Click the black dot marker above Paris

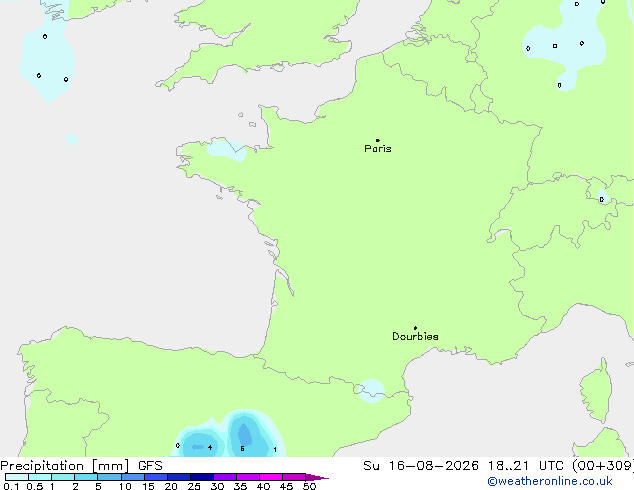(x=378, y=140)
